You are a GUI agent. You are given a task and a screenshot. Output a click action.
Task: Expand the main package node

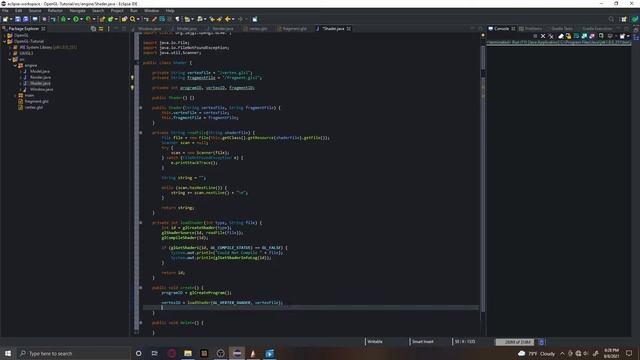pyautogui.click(x=15, y=95)
